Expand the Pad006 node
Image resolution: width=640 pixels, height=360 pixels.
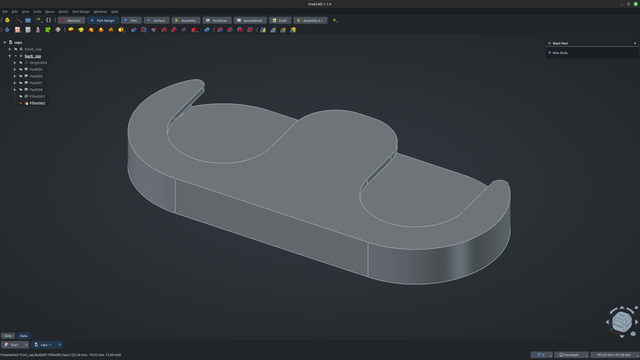click(x=15, y=76)
